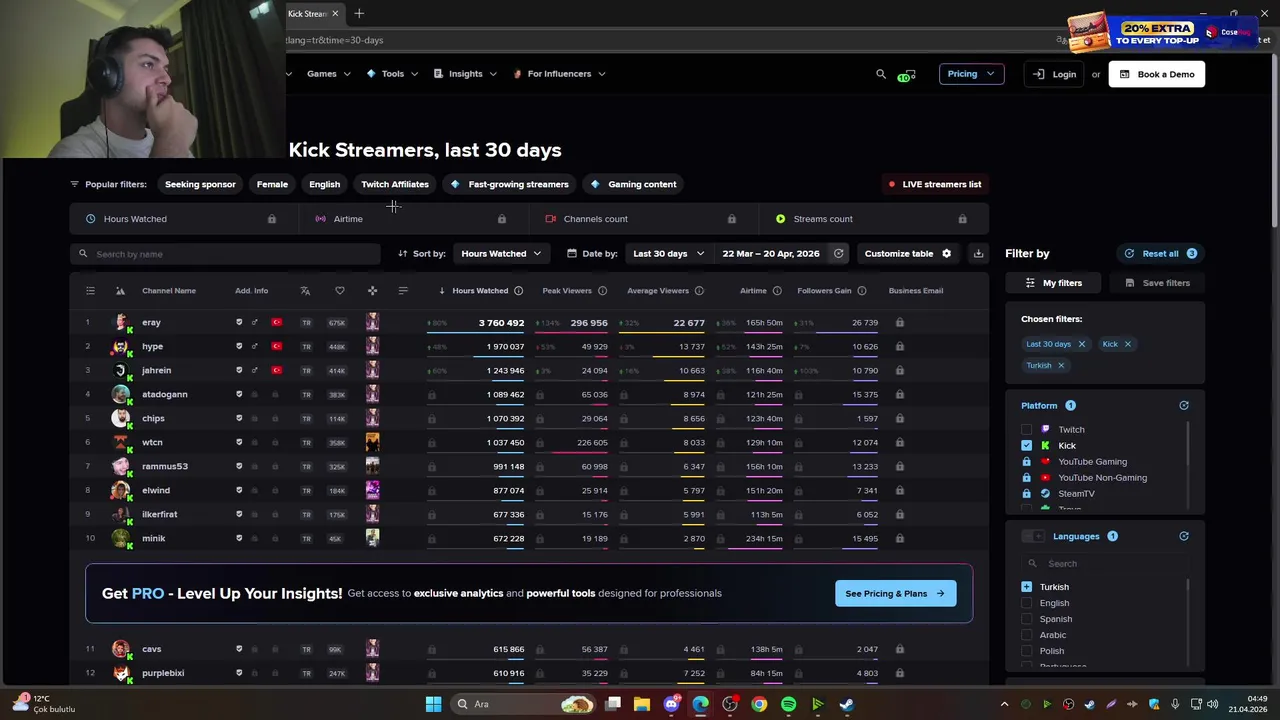Open the For Influencers dropdown menu

pos(559,74)
